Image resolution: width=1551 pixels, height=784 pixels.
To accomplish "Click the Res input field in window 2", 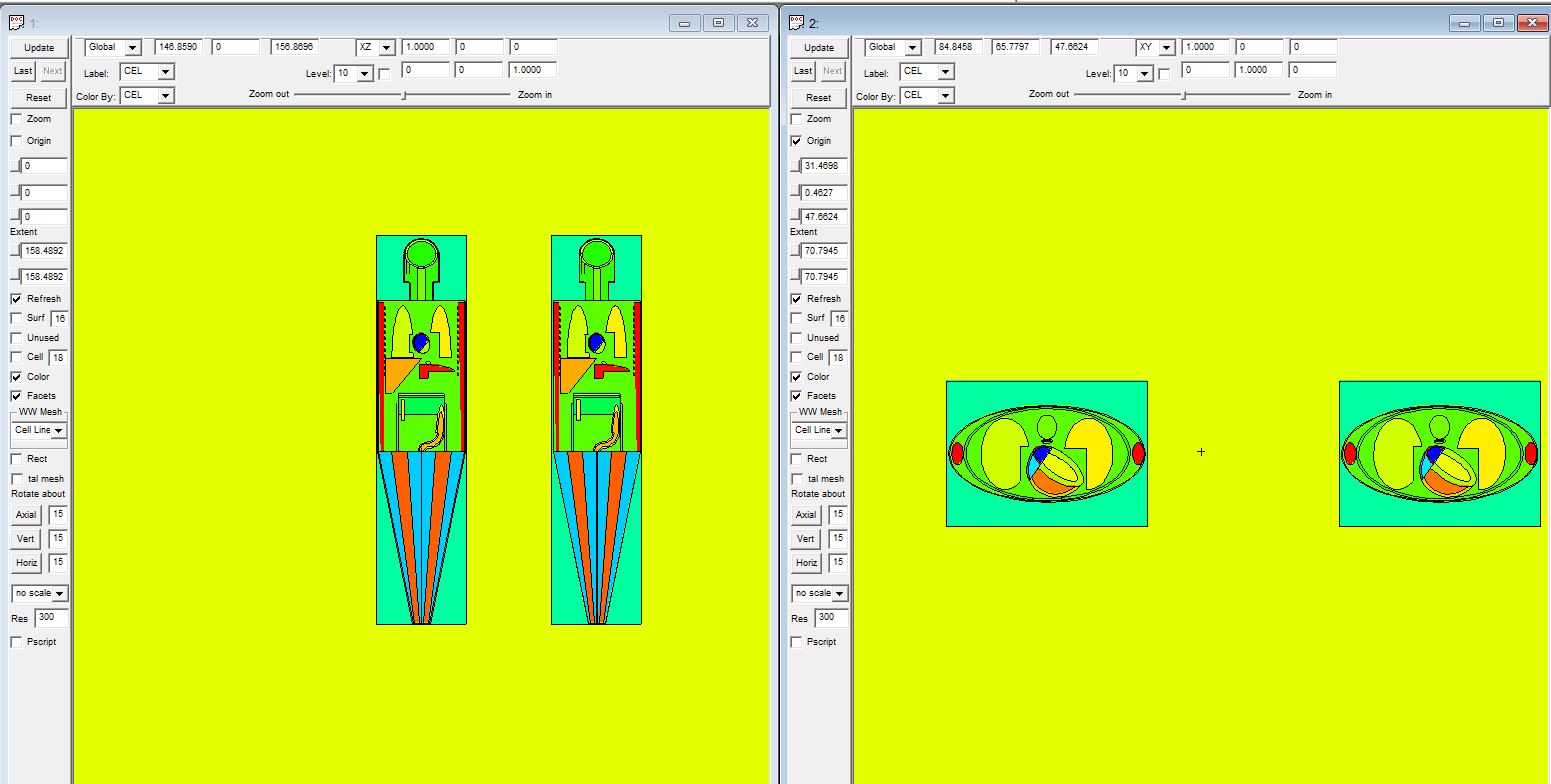I will [x=831, y=618].
